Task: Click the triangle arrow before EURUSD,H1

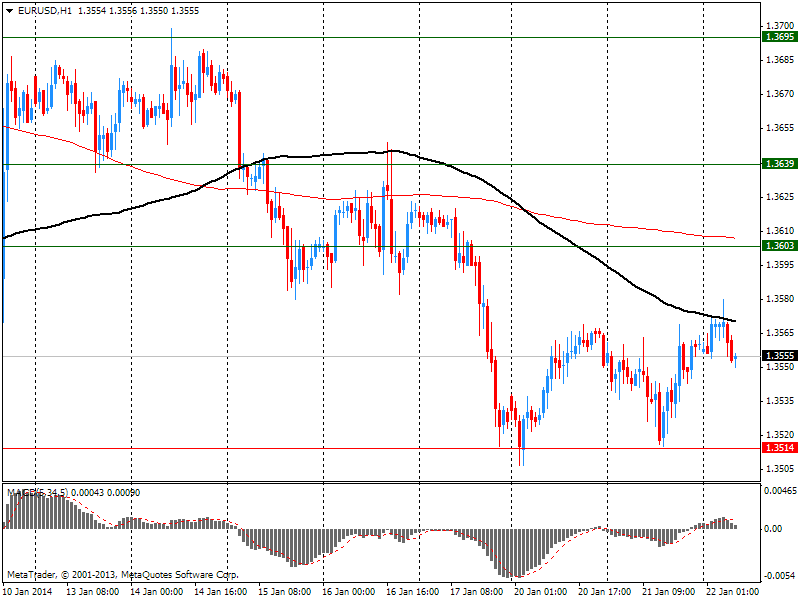Action: (9, 10)
